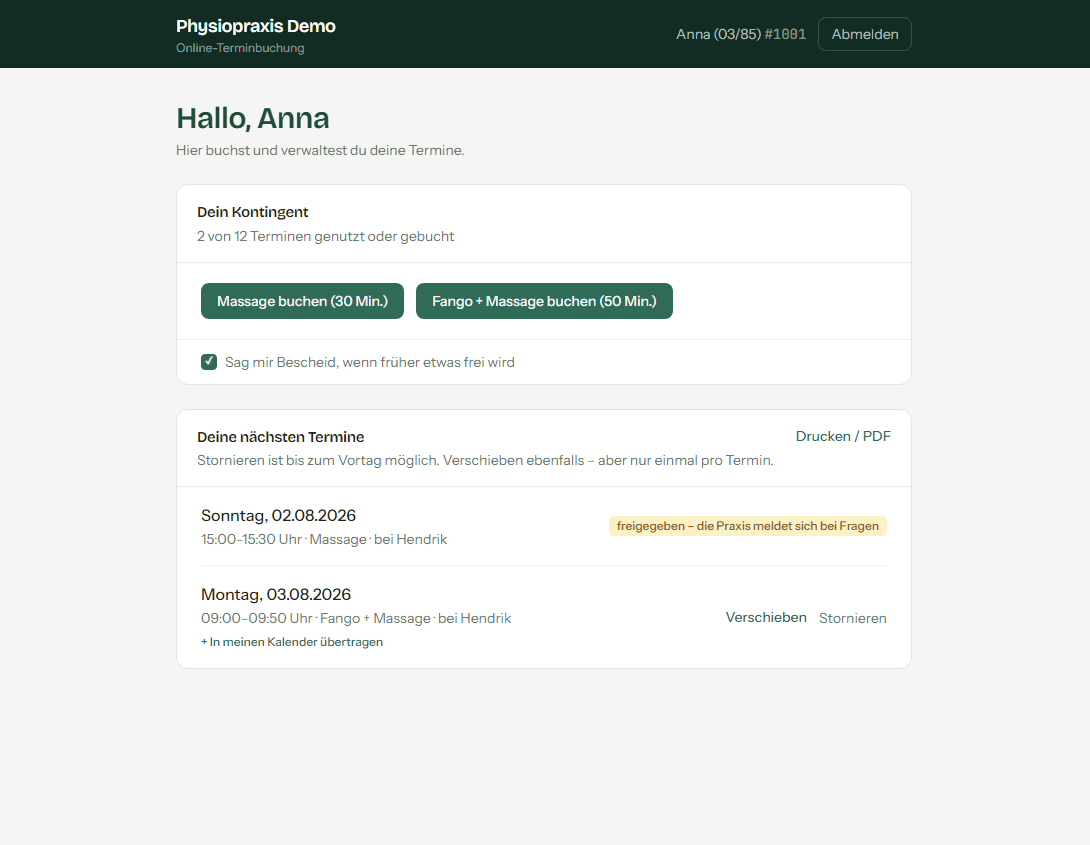Image resolution: width=1090 pixels, height=845 pixels.
Task: Click 'Hier buchst und verwaltest du deine Termine.'
Action: [x=320, y=150]
